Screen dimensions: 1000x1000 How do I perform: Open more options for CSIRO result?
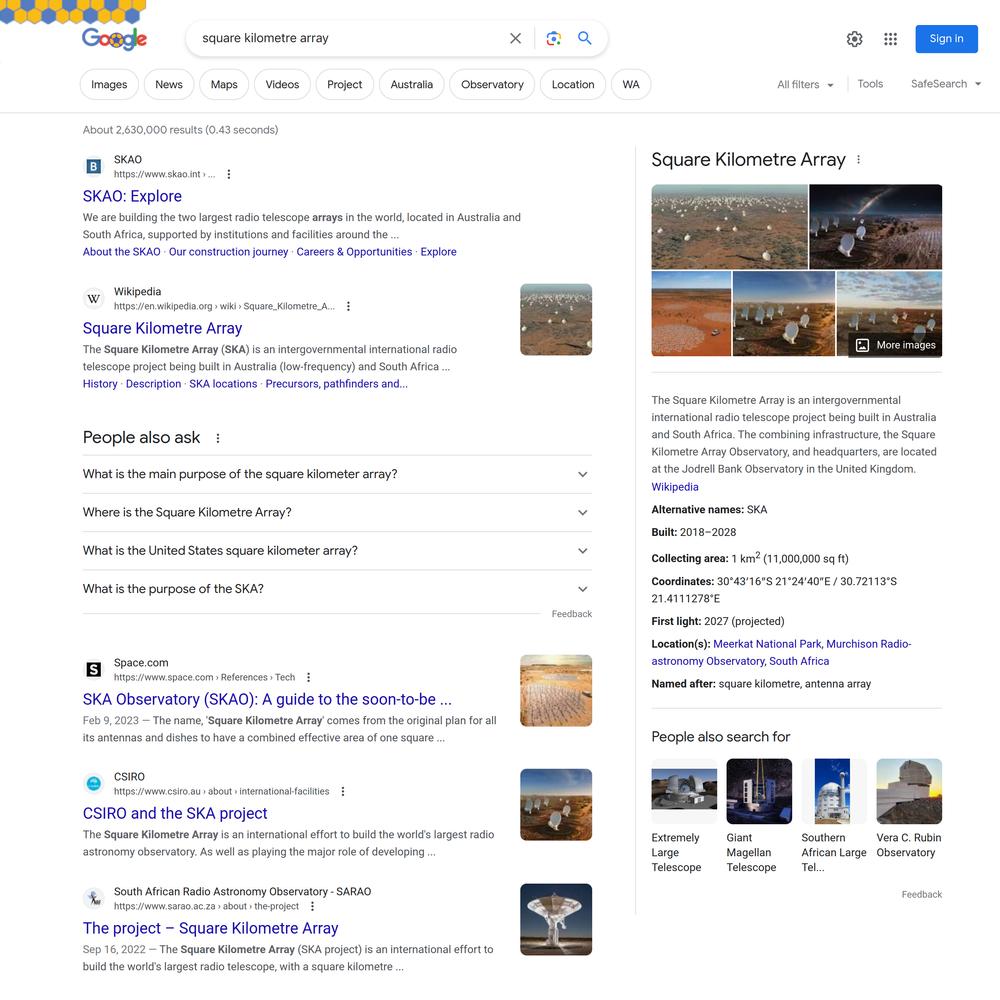tap(343, 791)
